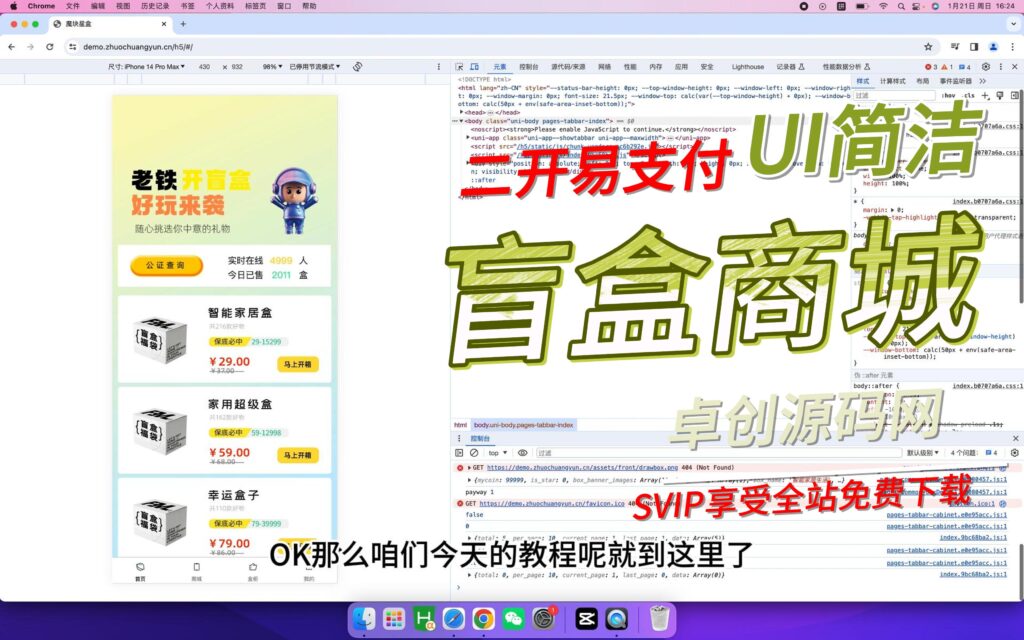Switch to the Lighthouse tab

[748, 67]
